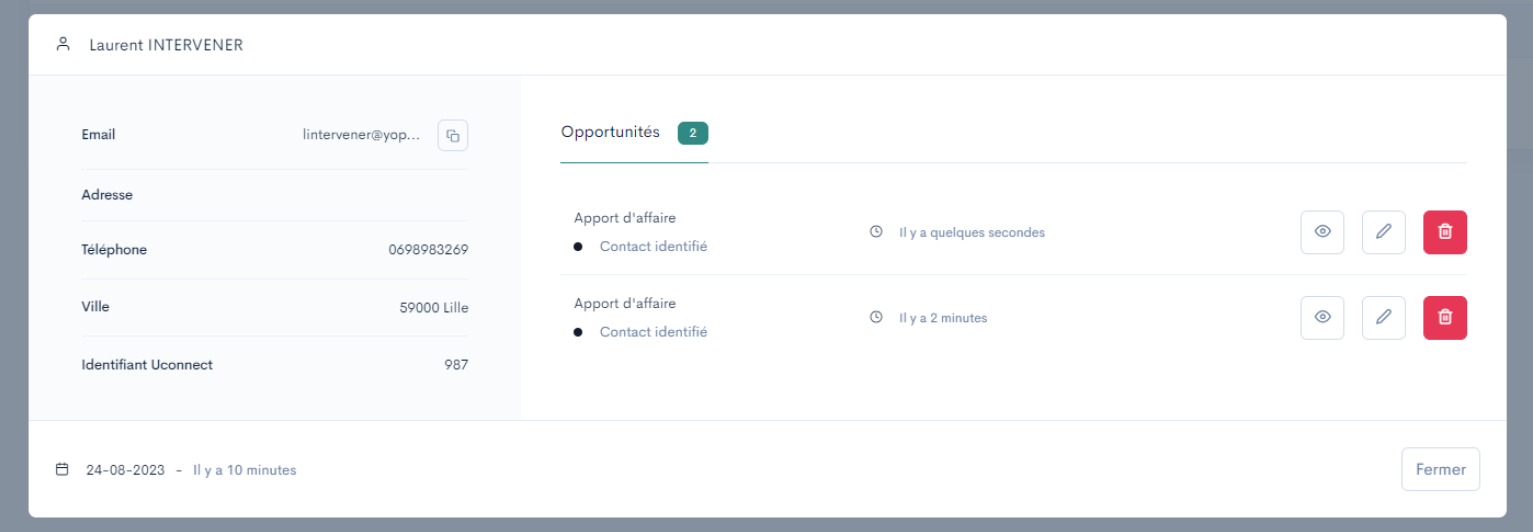Click the Opportunités count badge
Screen dimensions: 1533x532
693,133
